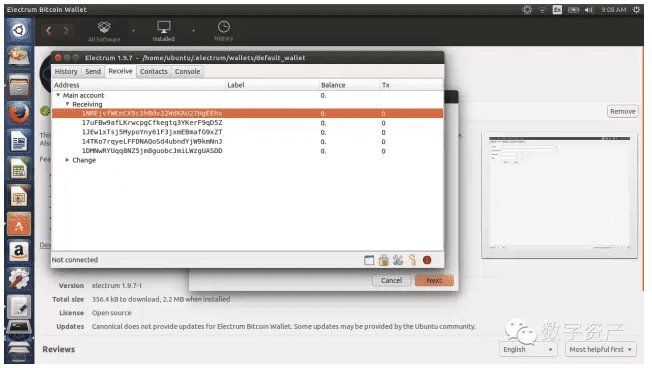Viewport: 652px width, 368px height.
Task: Select address starting with 17uFBw9
Action: click(x=247, y=123)
